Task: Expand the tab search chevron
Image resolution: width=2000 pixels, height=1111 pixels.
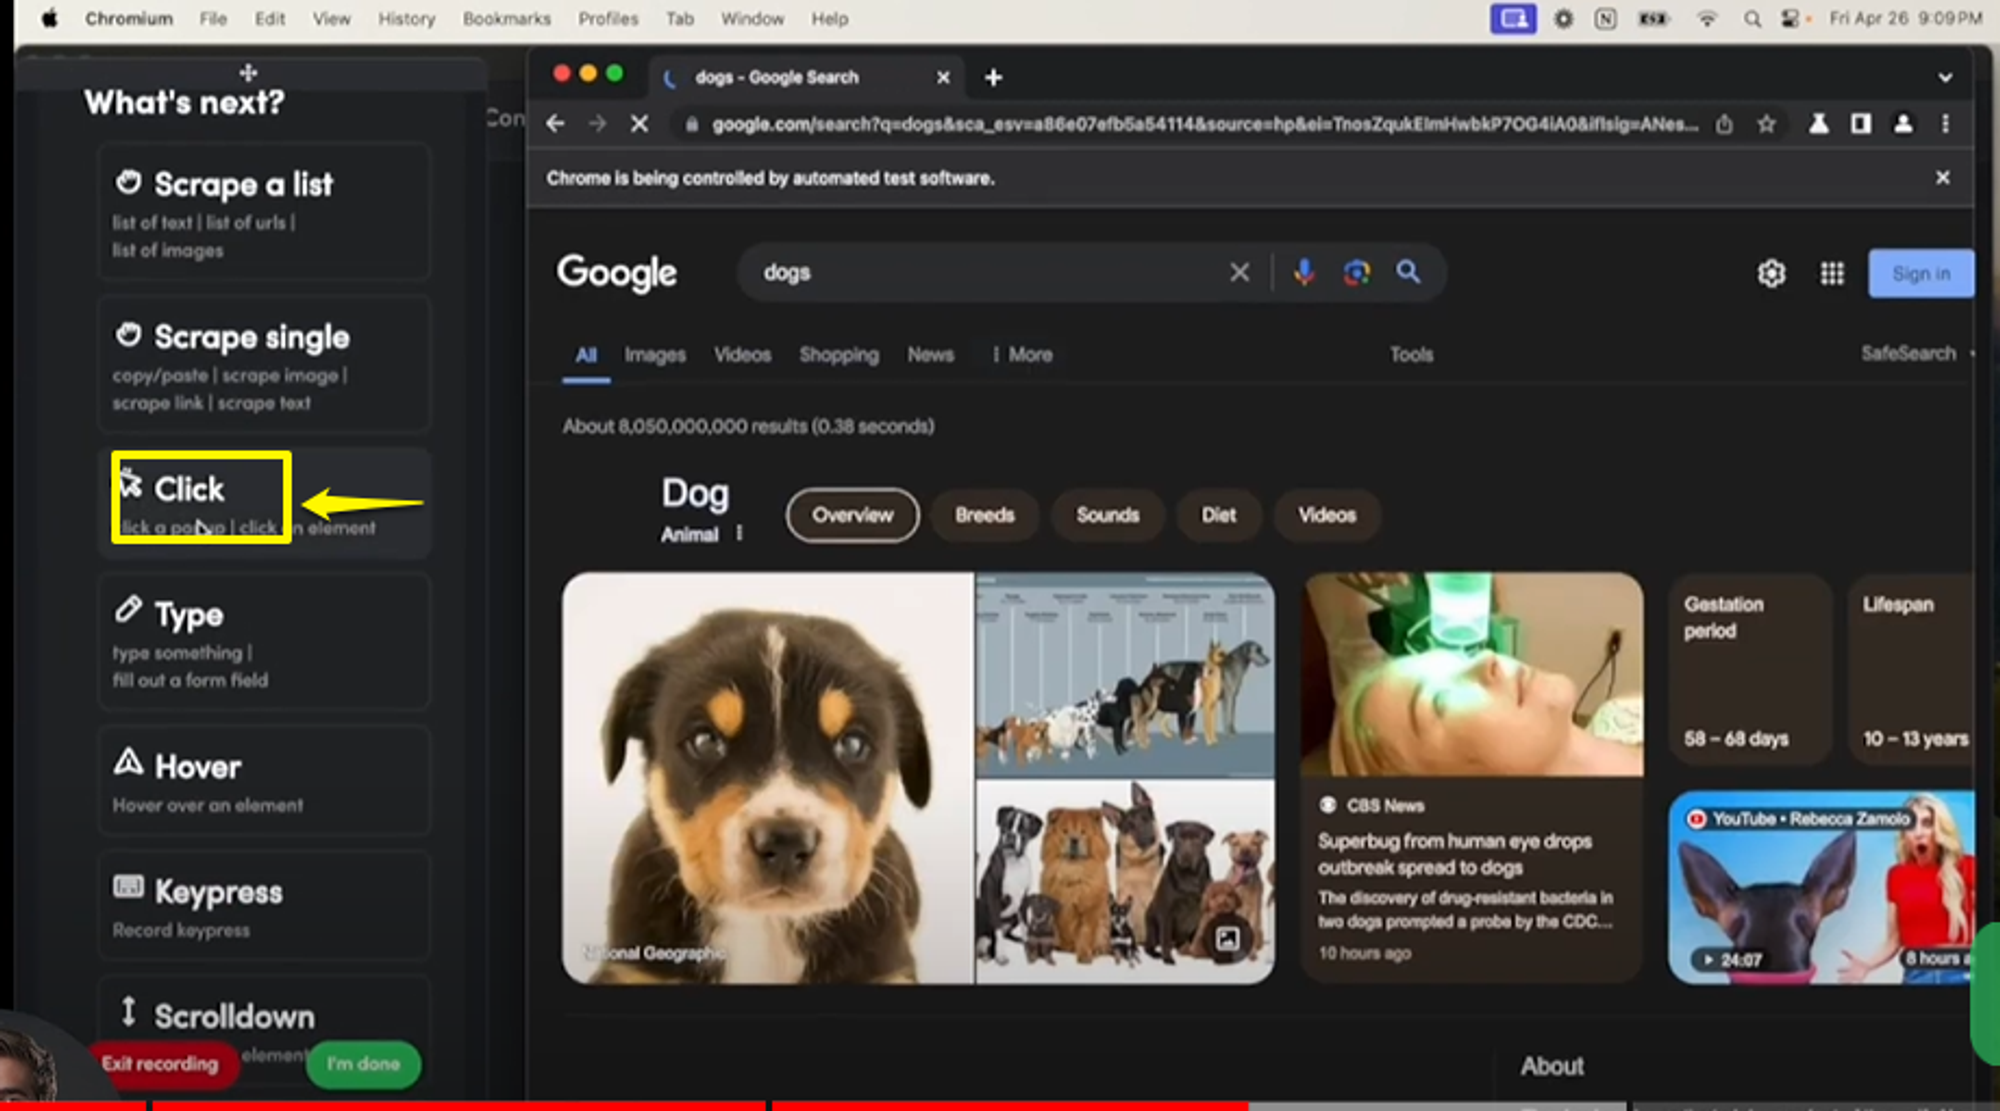Action: pyautogui.click(x=1945, y=77)
